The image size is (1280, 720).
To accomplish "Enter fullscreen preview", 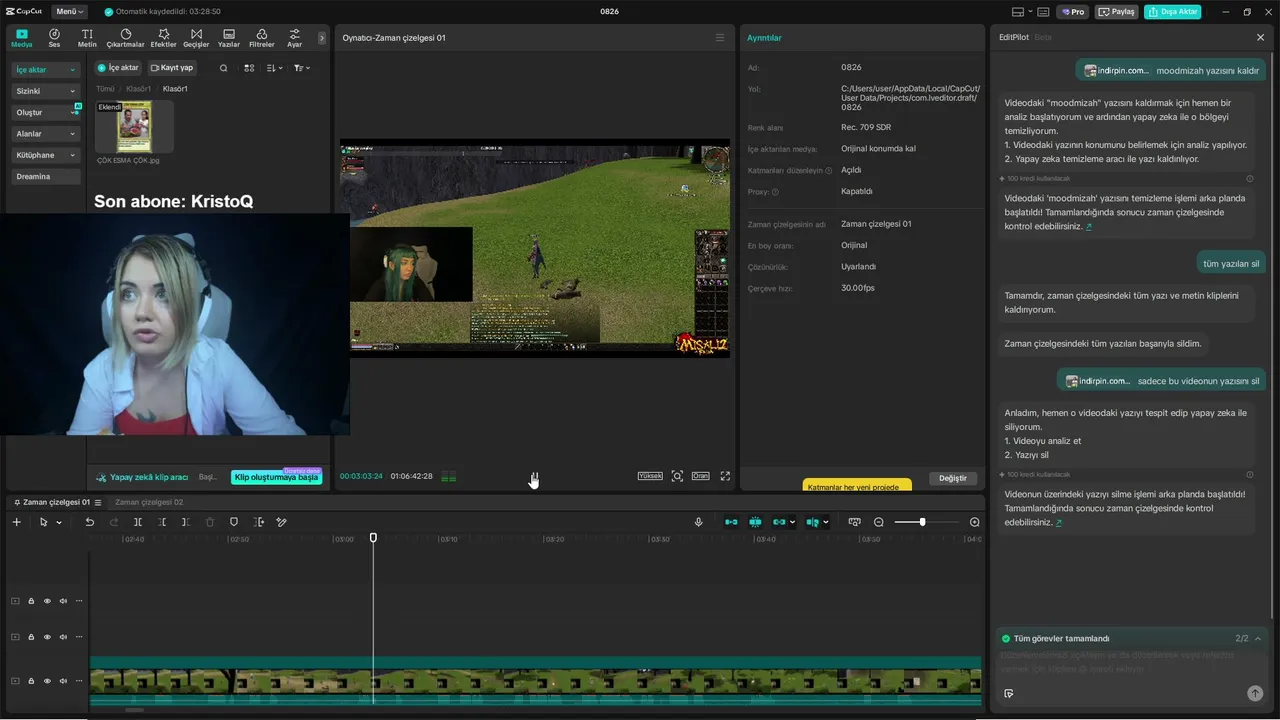I will (725, 476).
